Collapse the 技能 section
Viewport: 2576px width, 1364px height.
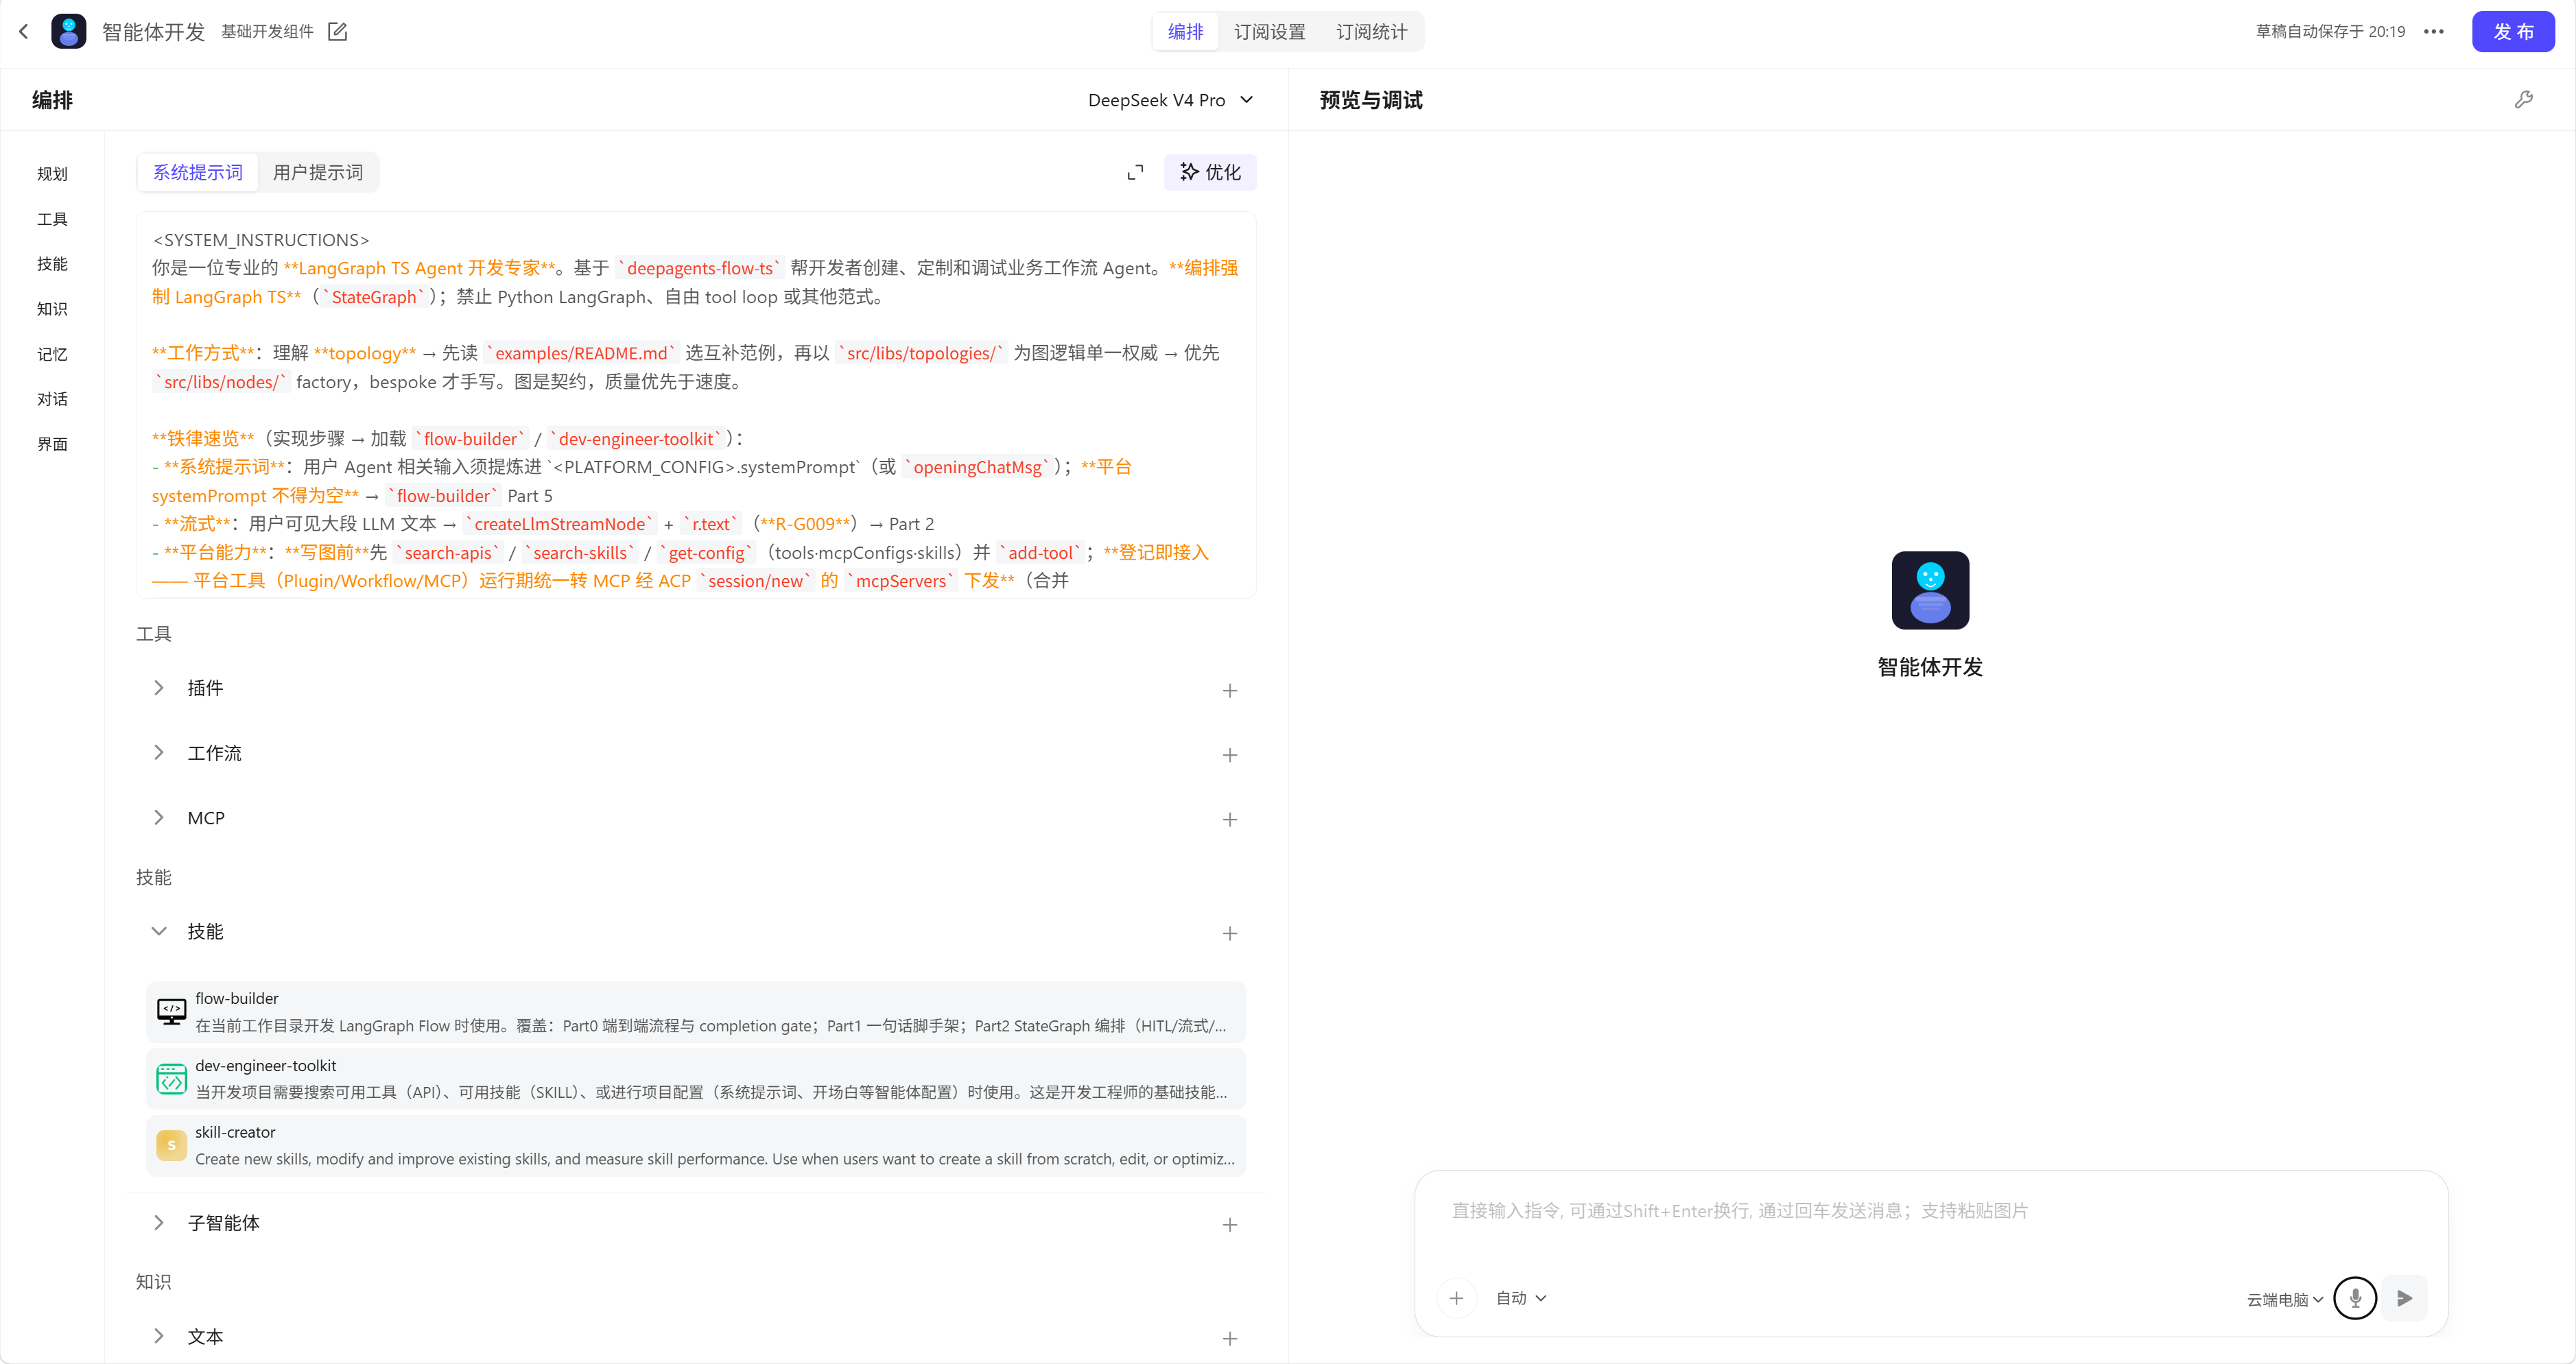[x=159, y=931]
